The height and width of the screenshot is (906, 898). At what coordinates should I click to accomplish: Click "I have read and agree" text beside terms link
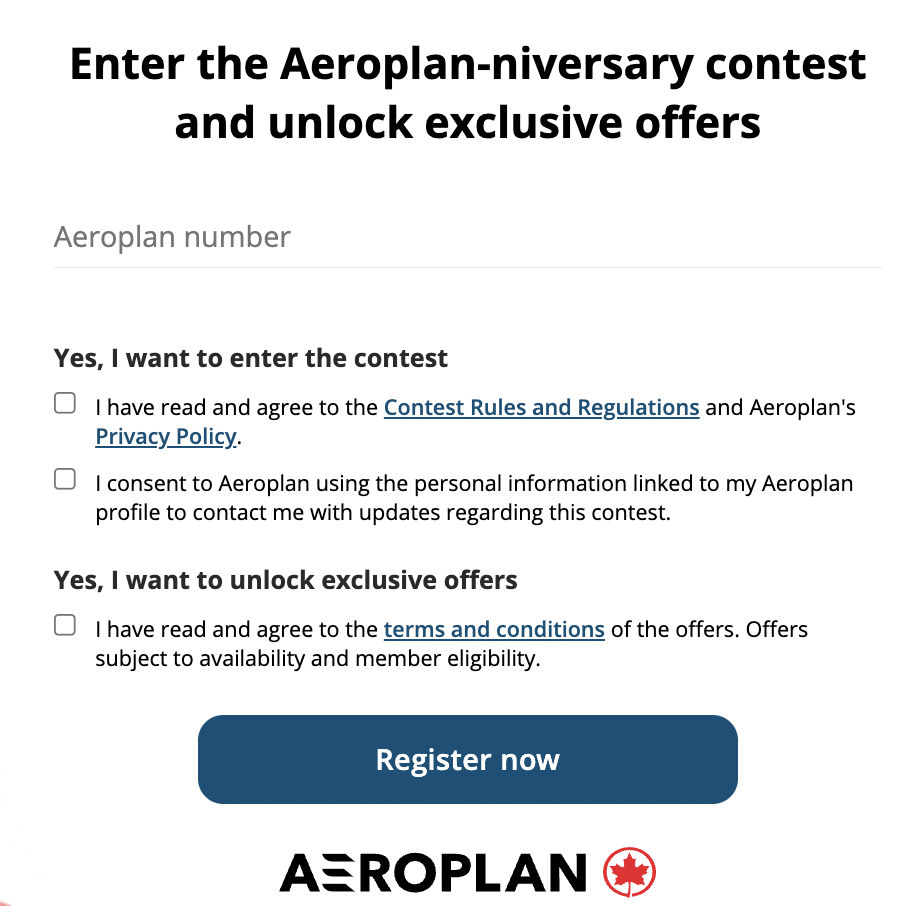pos(238,630)
